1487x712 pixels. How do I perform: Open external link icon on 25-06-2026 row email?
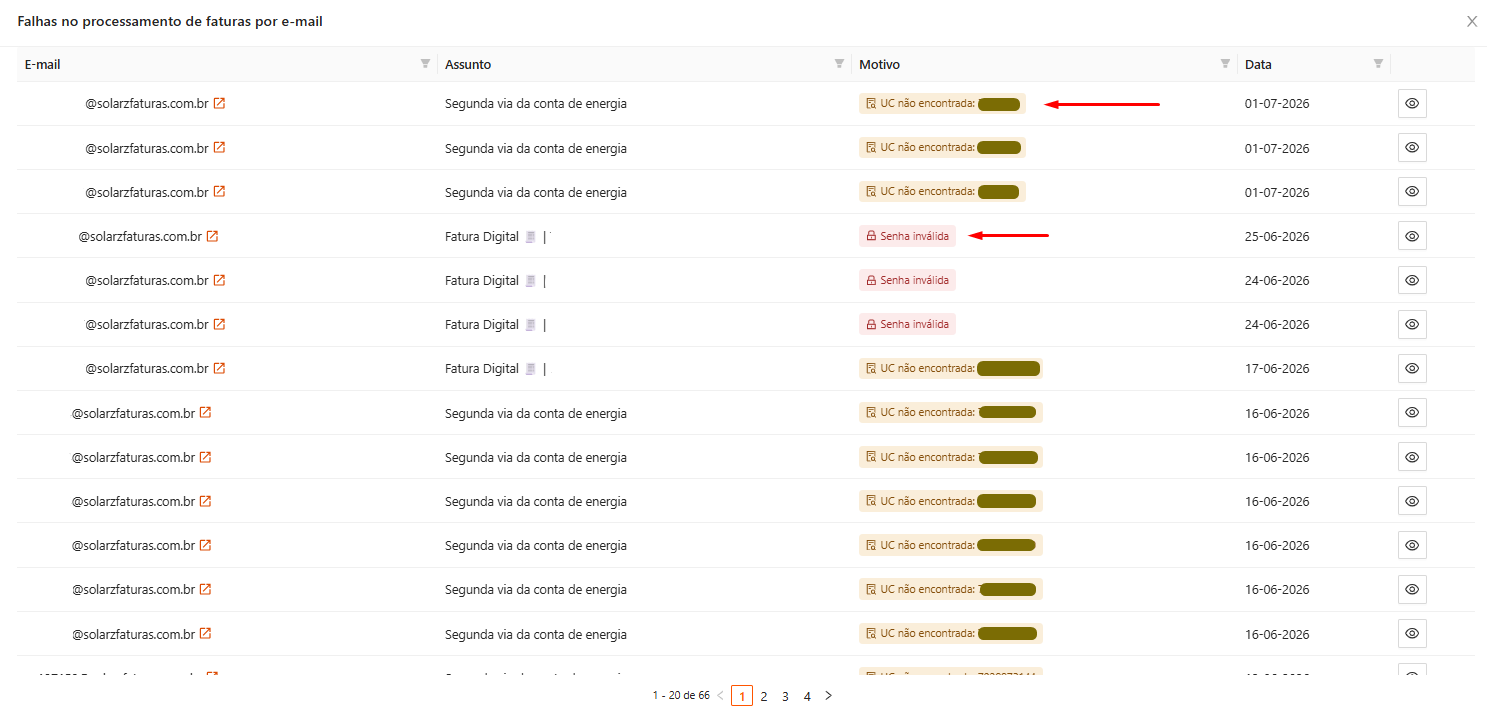tap(212, 237)
